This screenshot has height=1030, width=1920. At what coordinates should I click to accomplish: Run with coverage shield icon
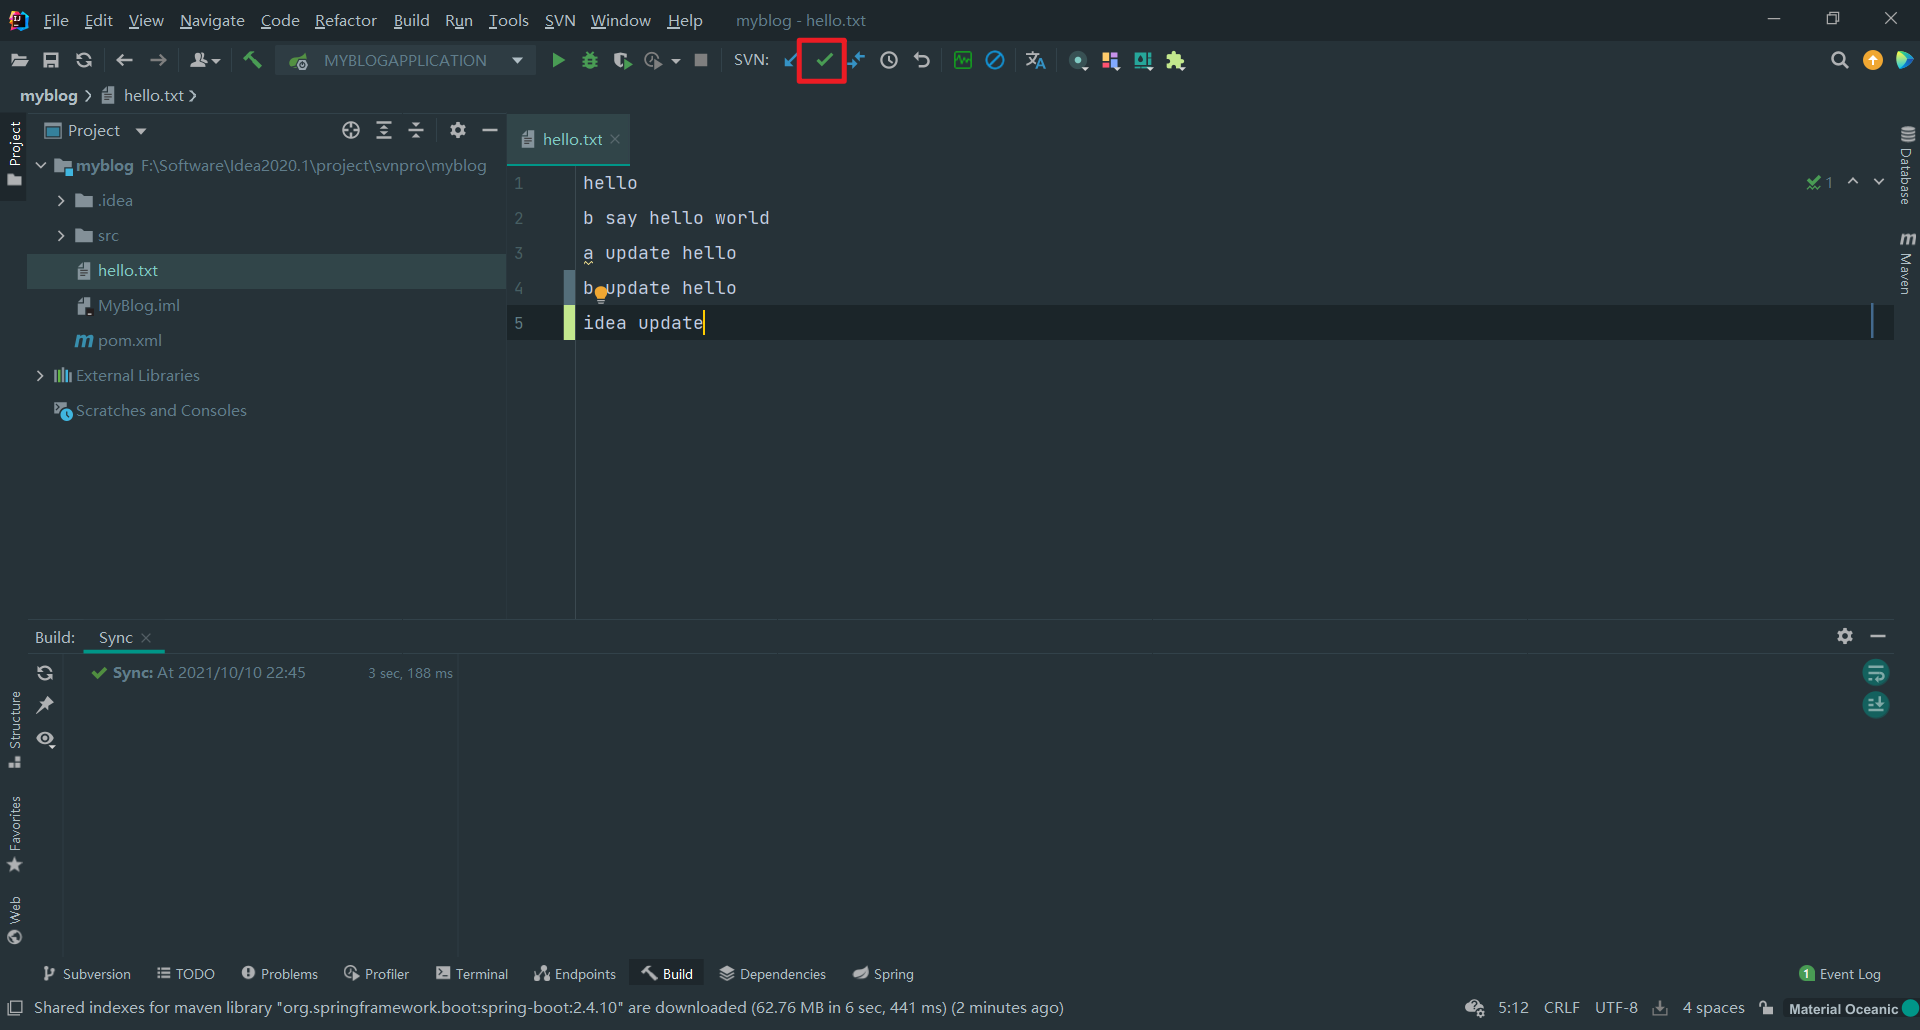point(622,61)
